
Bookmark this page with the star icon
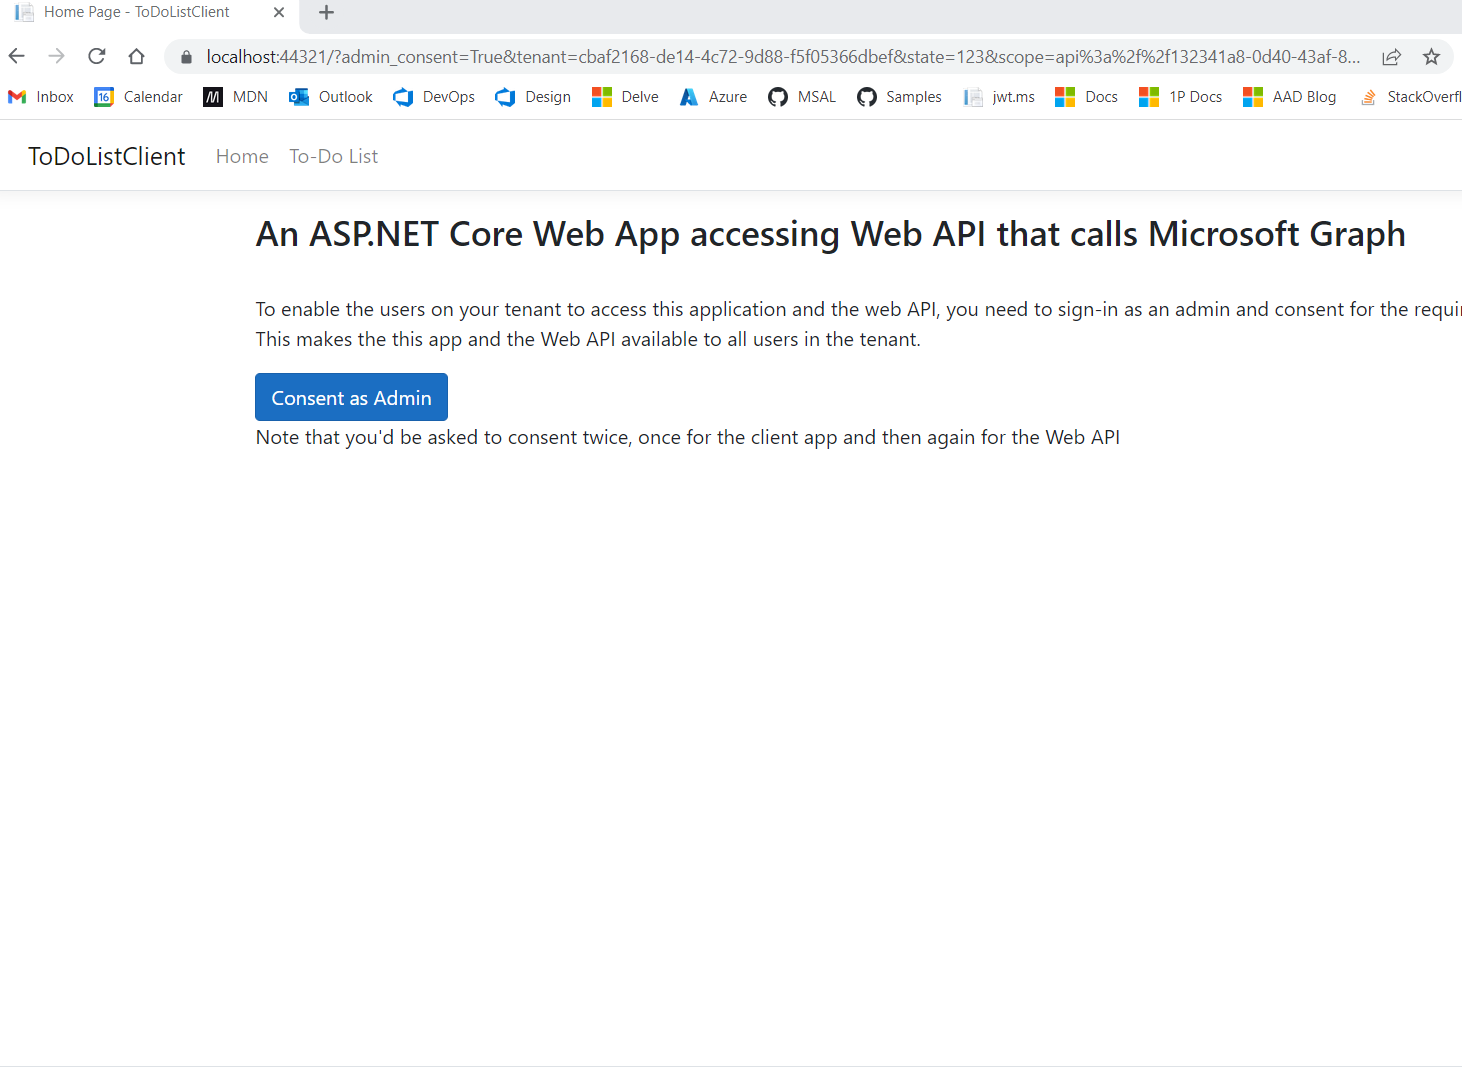point(1432,57)
